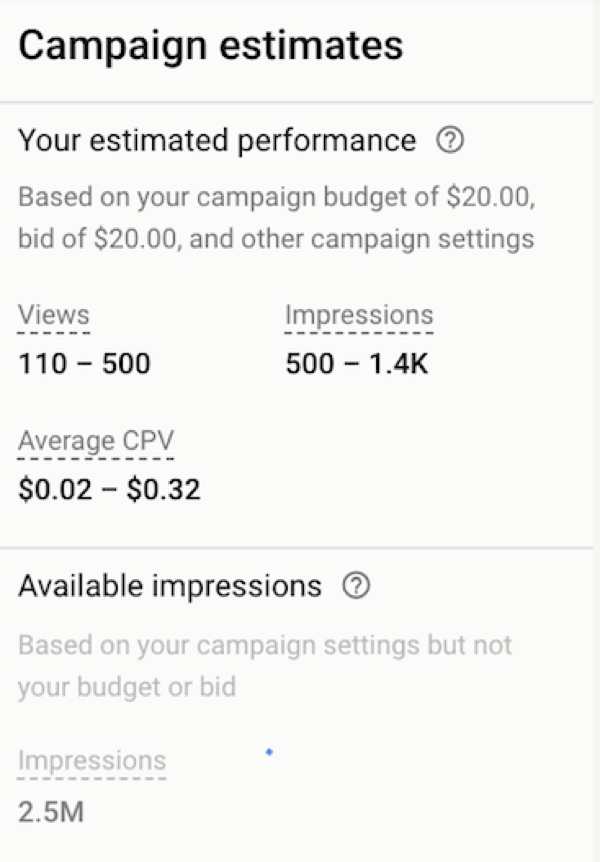The image size is (600, 862).
Task: Select the Impressions label next to Views
Action: point(359,315)
